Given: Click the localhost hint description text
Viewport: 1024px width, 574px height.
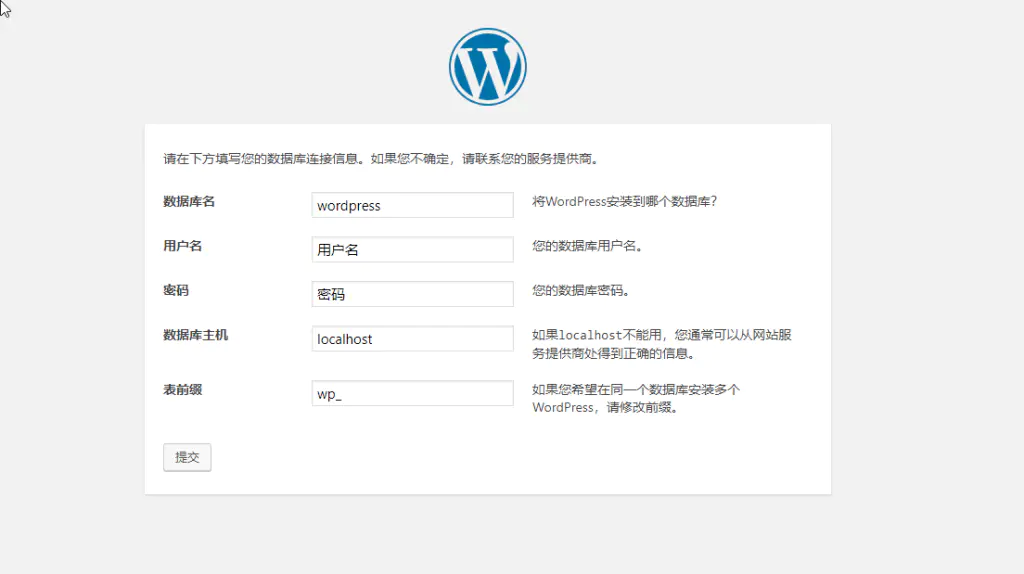Looking at the screenshot, I should tap(662, 344).
